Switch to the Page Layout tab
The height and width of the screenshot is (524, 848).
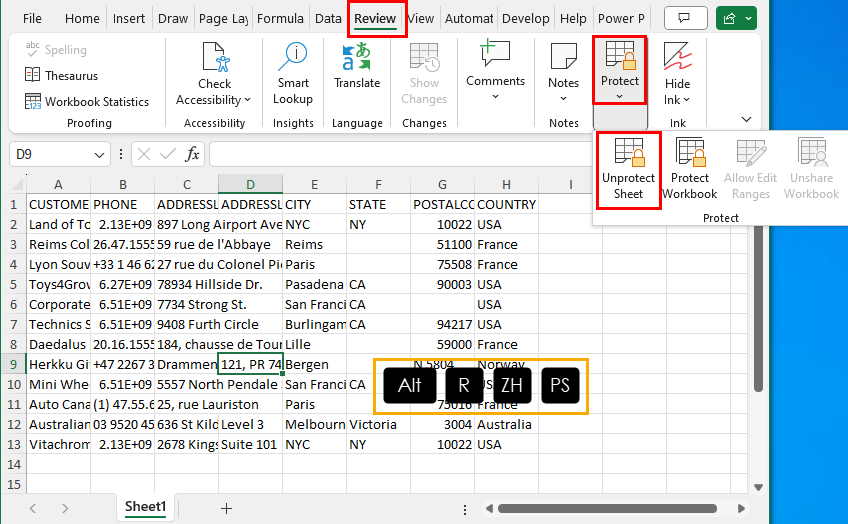223,18
